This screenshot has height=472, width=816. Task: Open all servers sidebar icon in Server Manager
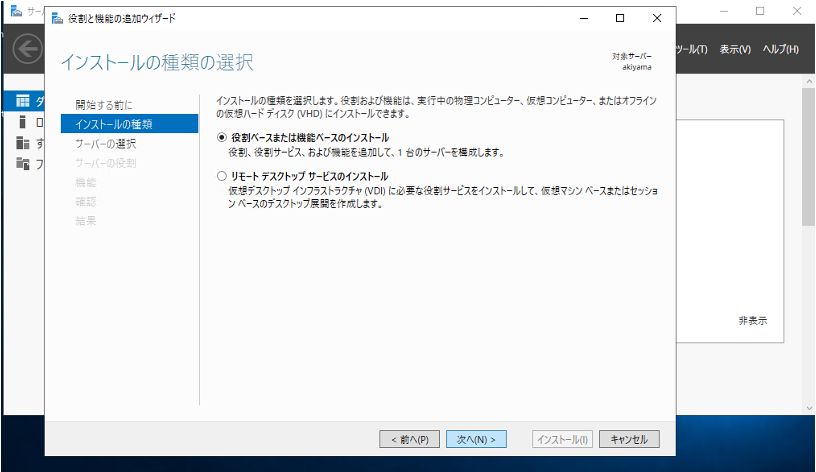[x=23, y=143]
